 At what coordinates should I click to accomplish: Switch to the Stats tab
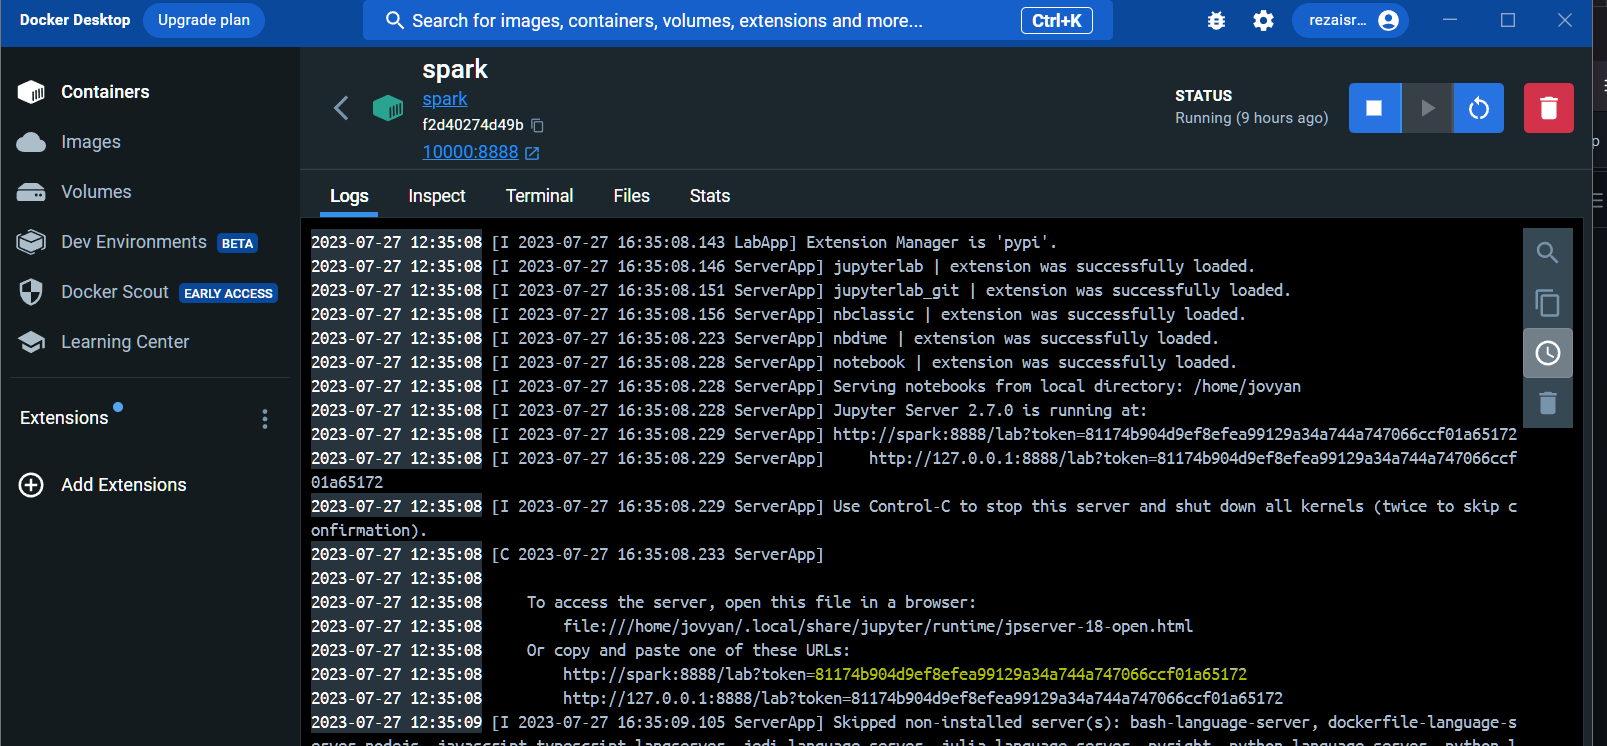tap(709, 196)
